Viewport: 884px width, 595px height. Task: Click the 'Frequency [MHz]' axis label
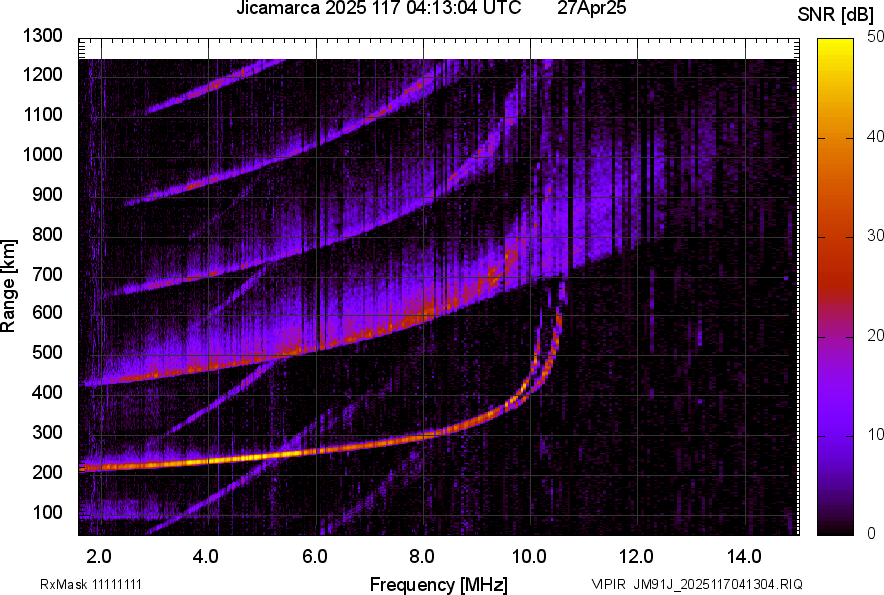pos(439,584)
